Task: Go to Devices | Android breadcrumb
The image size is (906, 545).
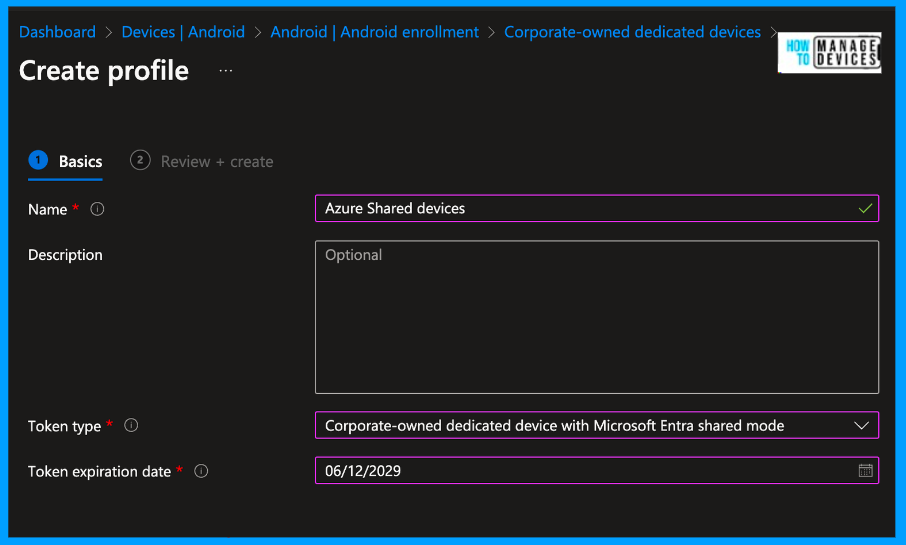Action: point(183,32)
